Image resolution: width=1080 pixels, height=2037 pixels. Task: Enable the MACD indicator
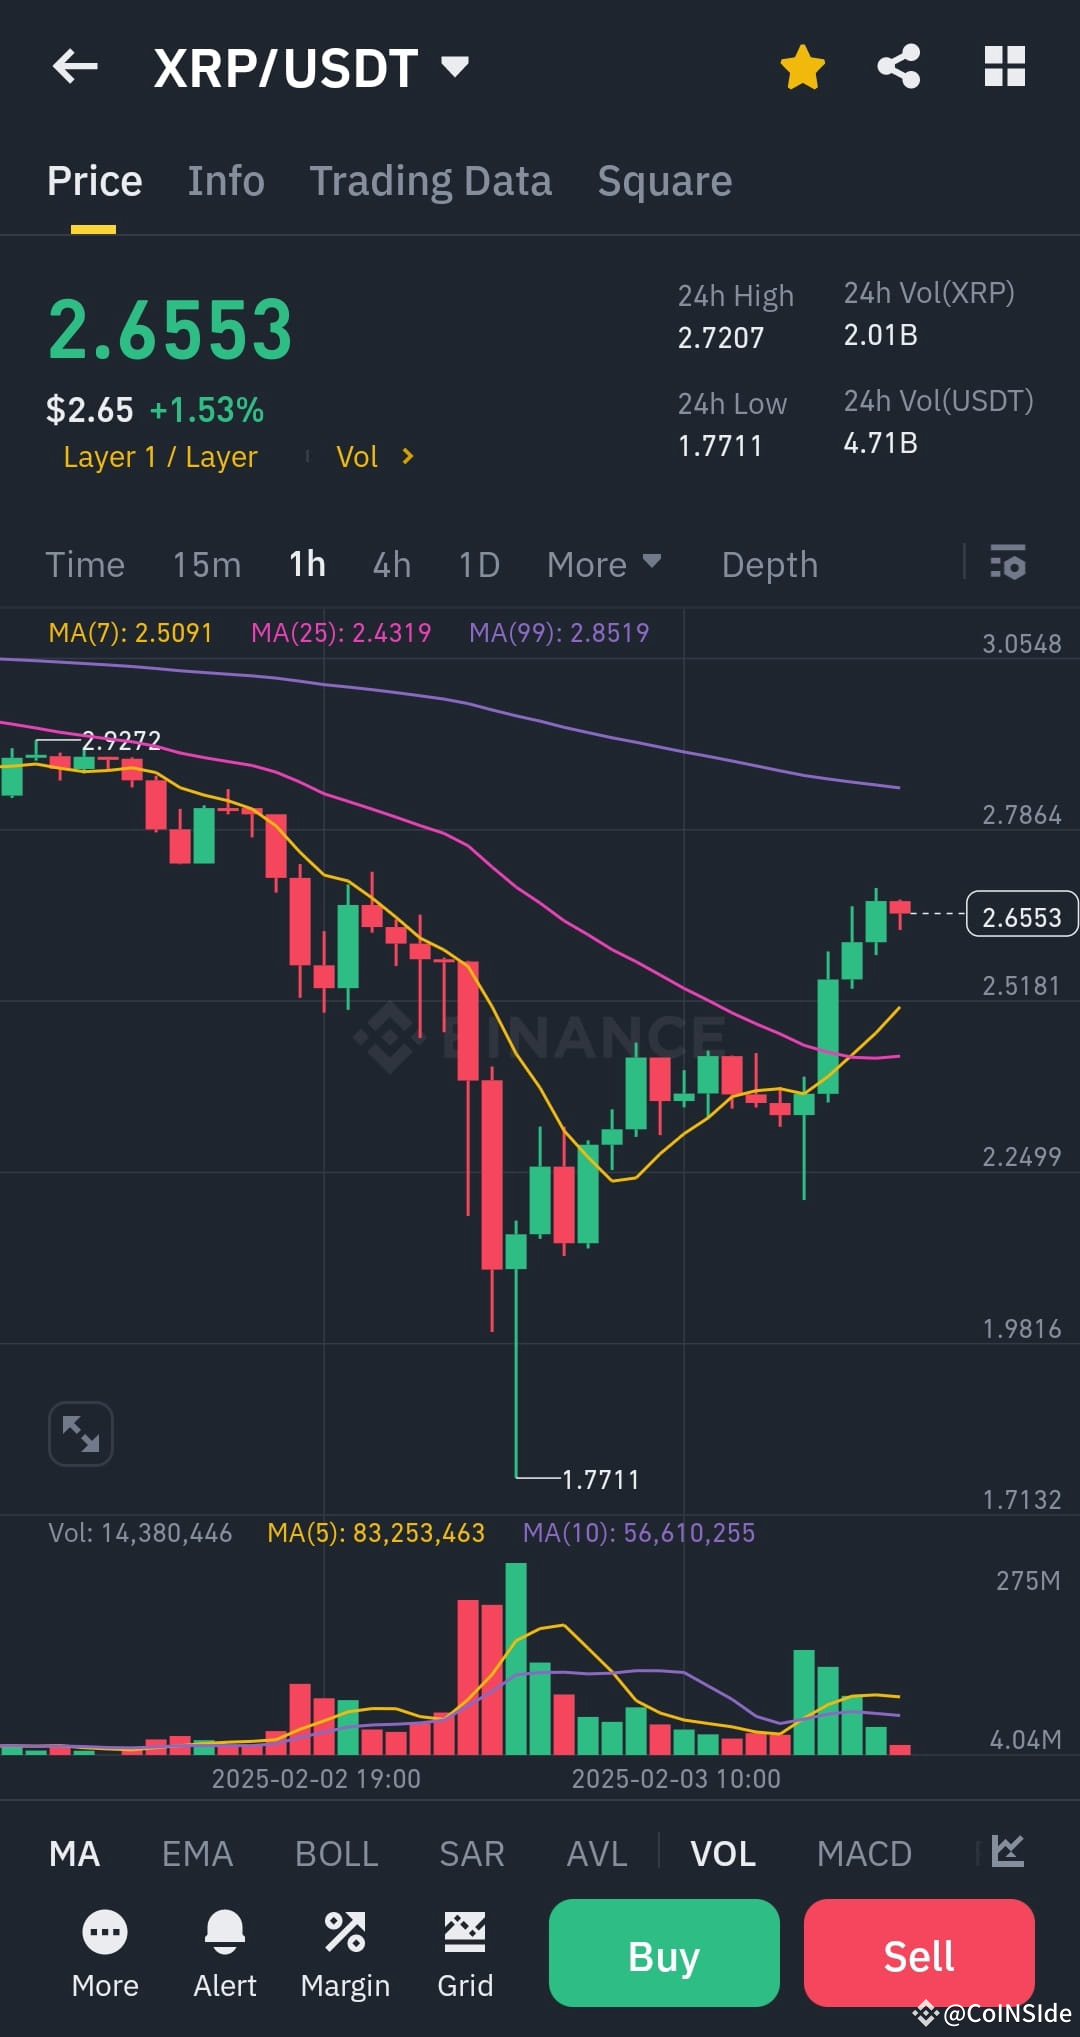pos(864,1852)
